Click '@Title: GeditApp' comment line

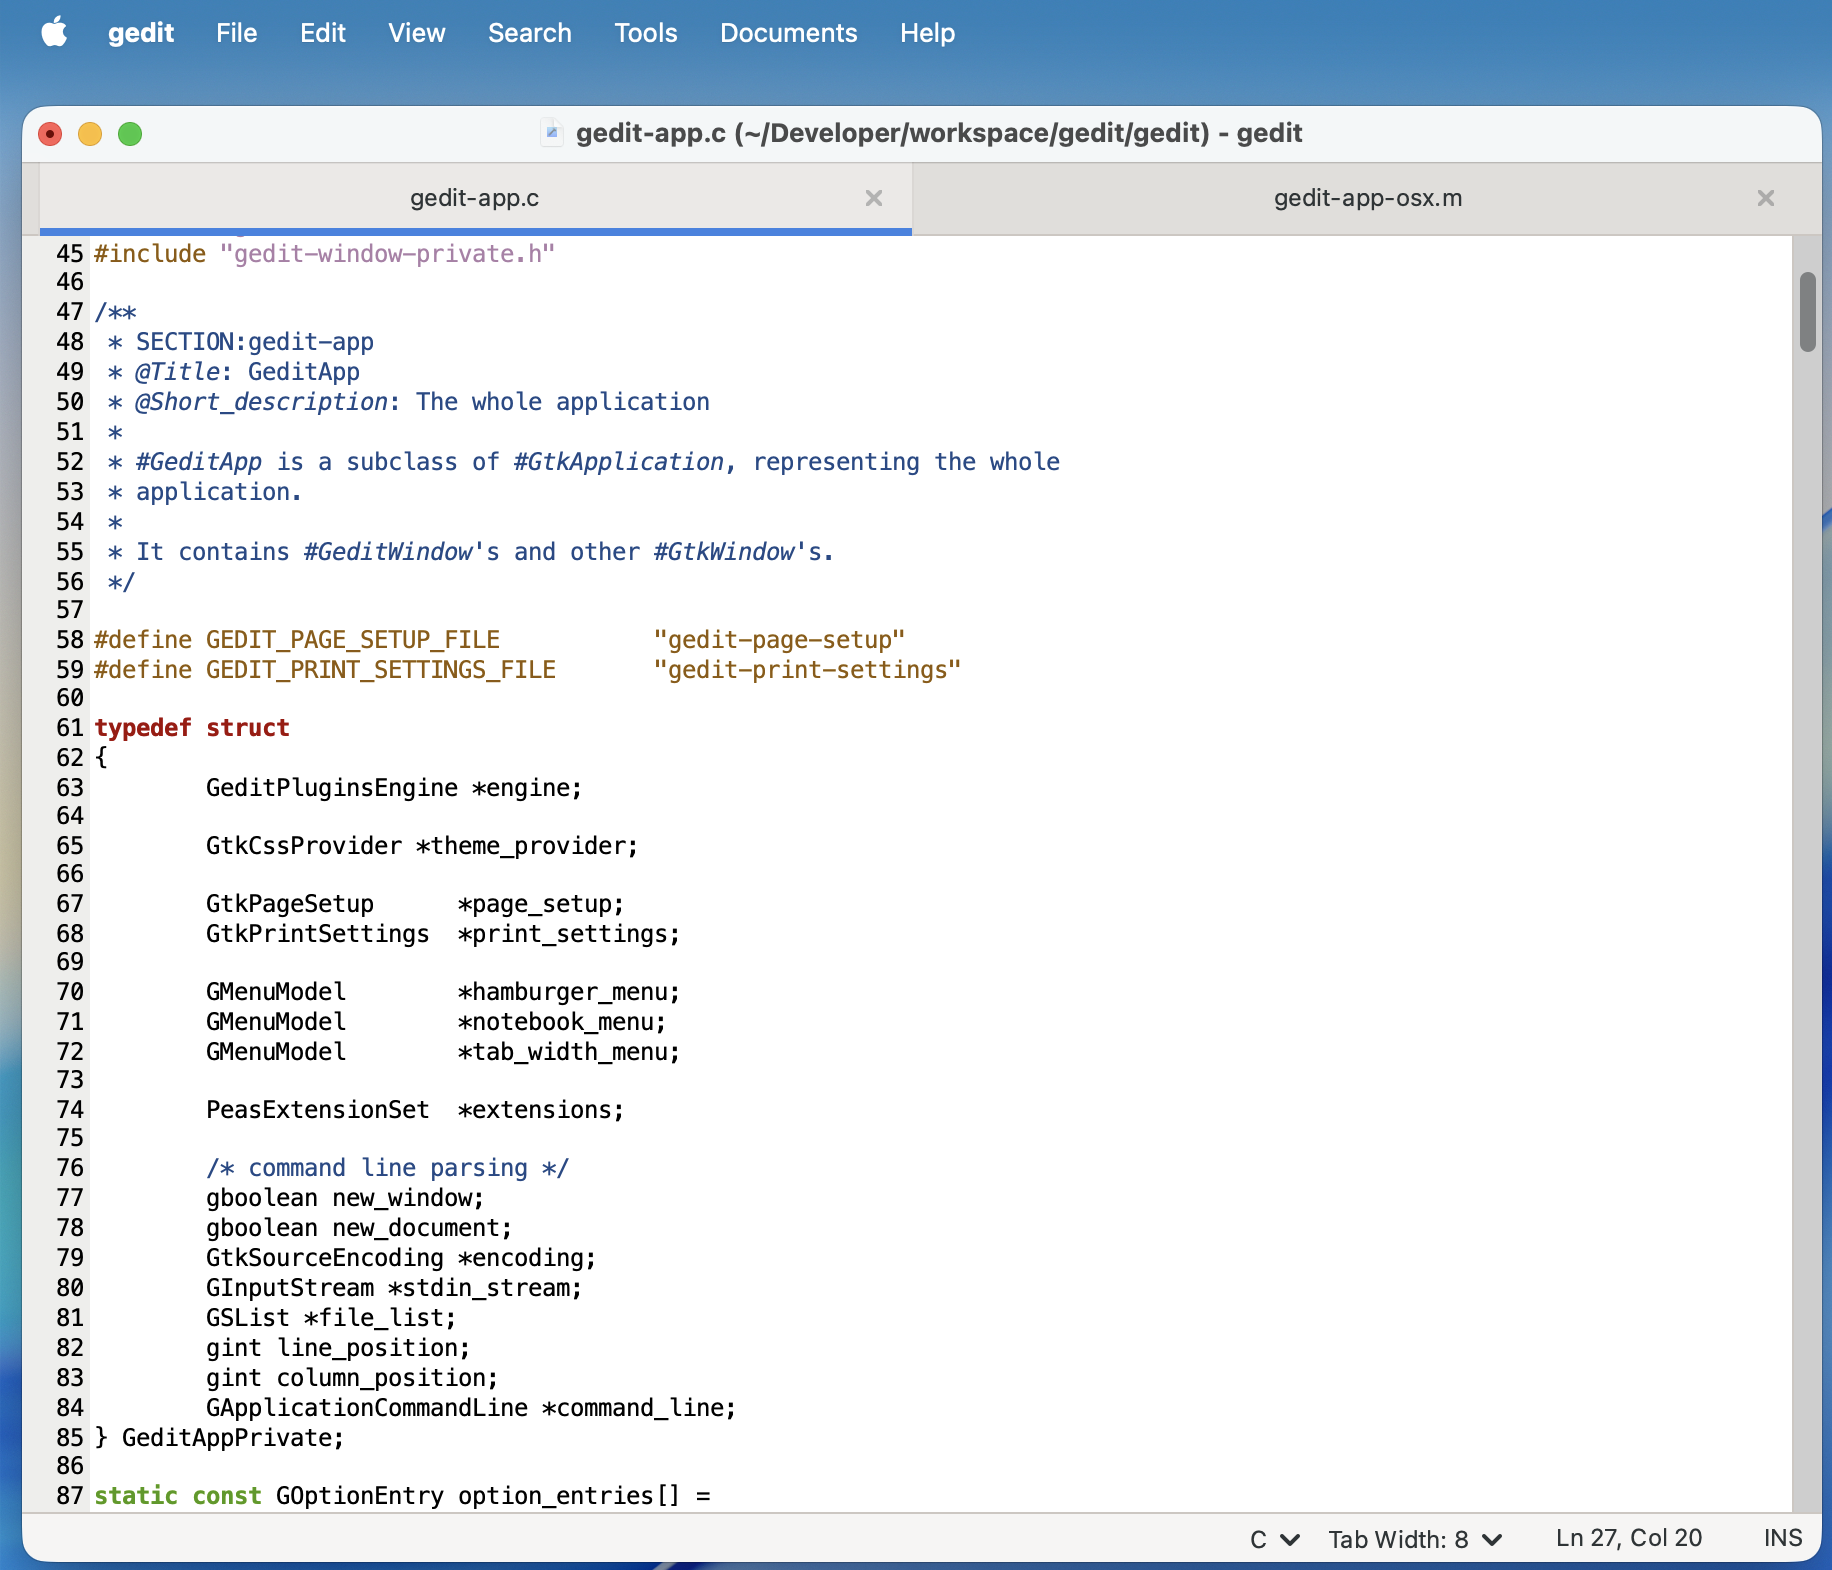click(247, 372)
